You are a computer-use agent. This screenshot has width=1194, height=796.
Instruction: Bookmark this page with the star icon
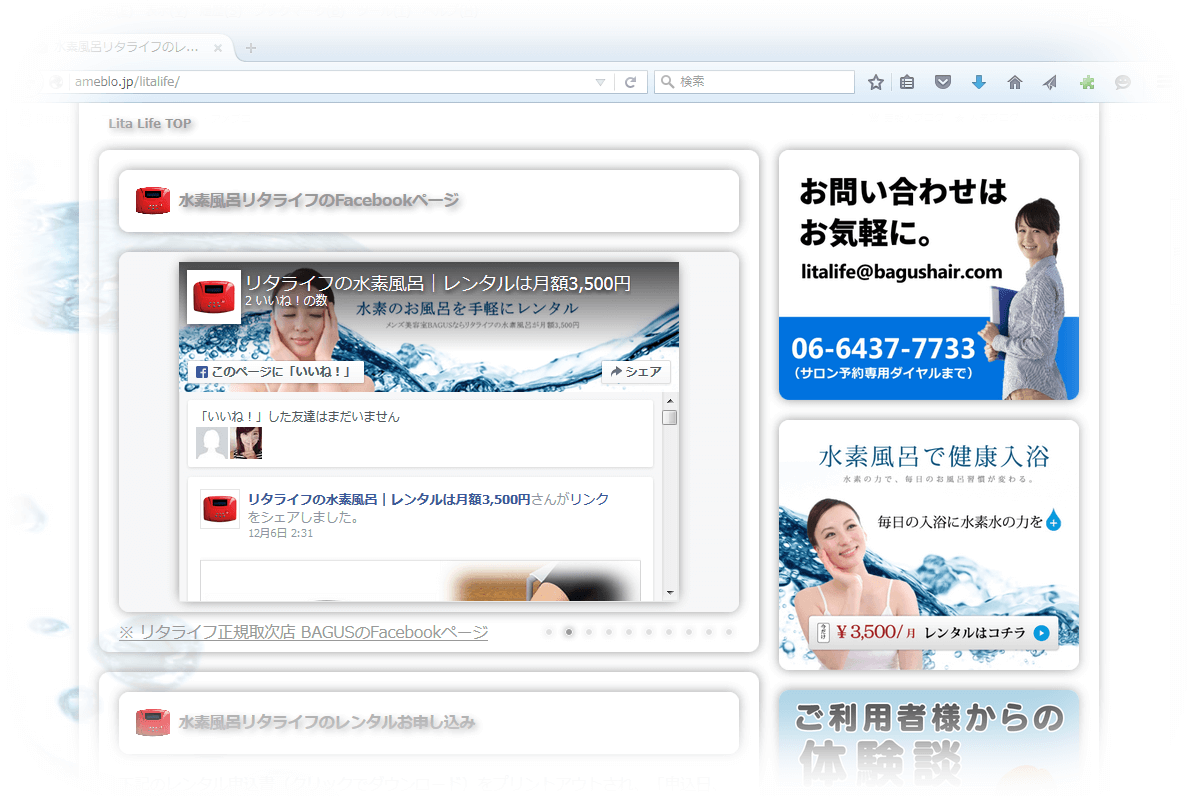coord(876,82)
